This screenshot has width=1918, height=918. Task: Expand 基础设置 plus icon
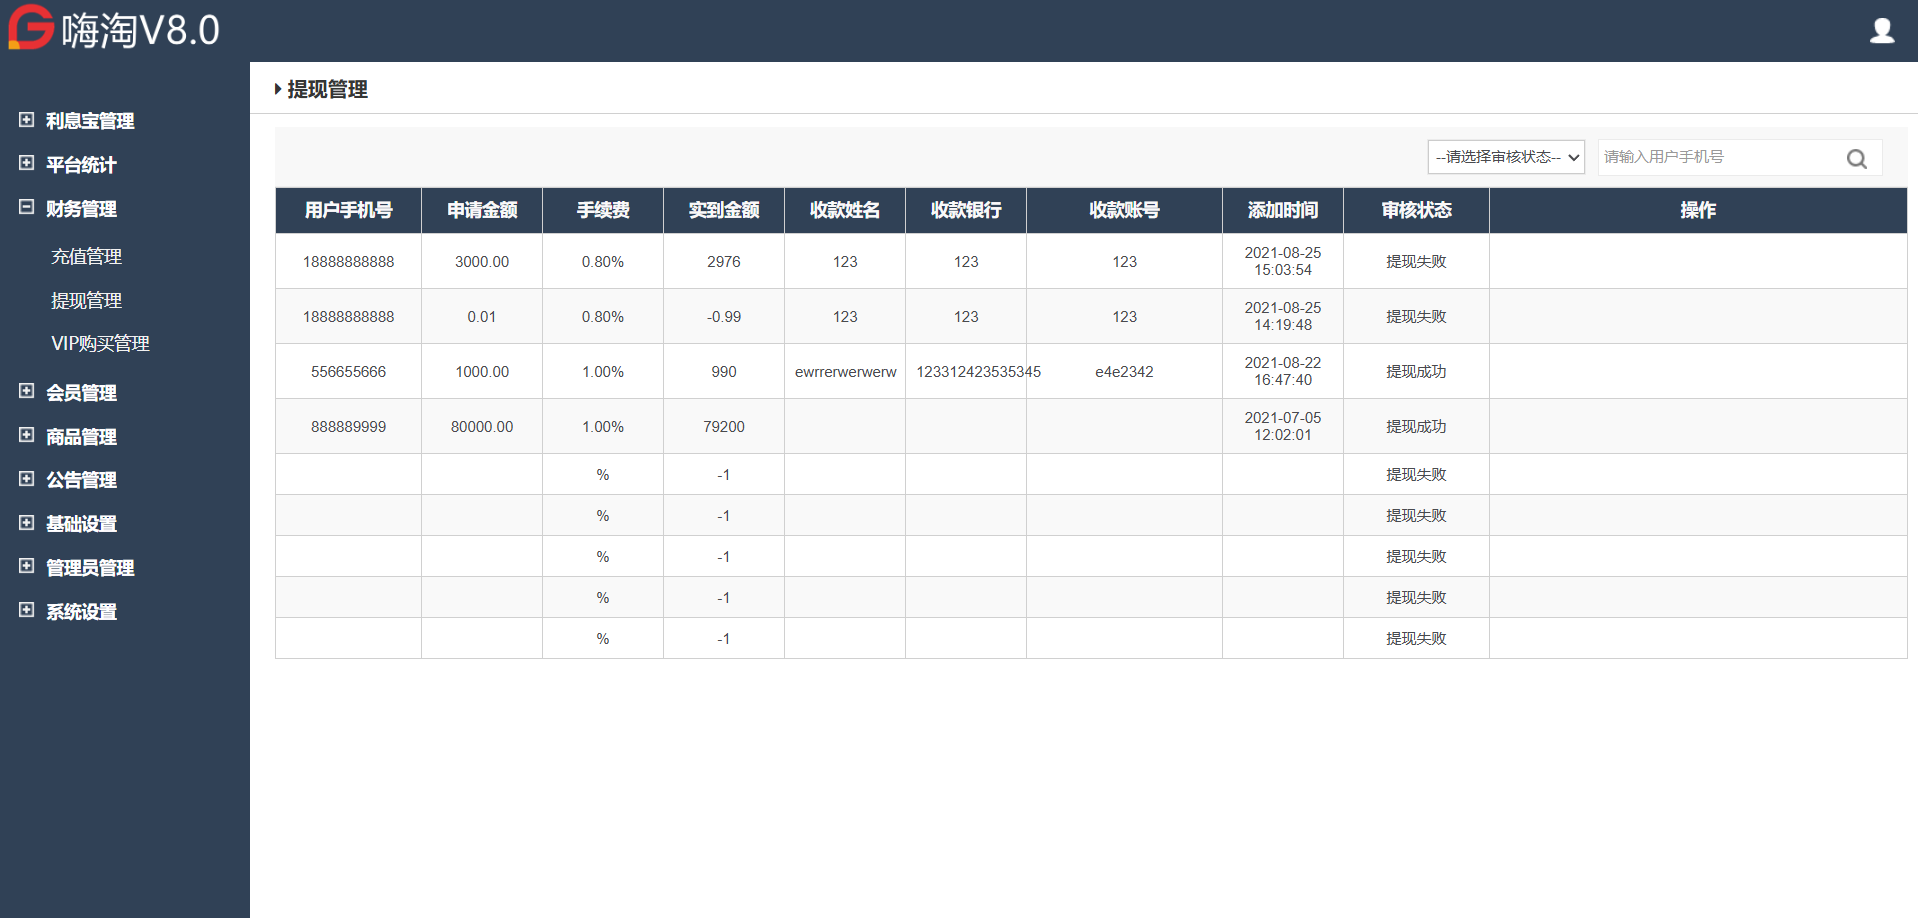[x=27, y=523]
